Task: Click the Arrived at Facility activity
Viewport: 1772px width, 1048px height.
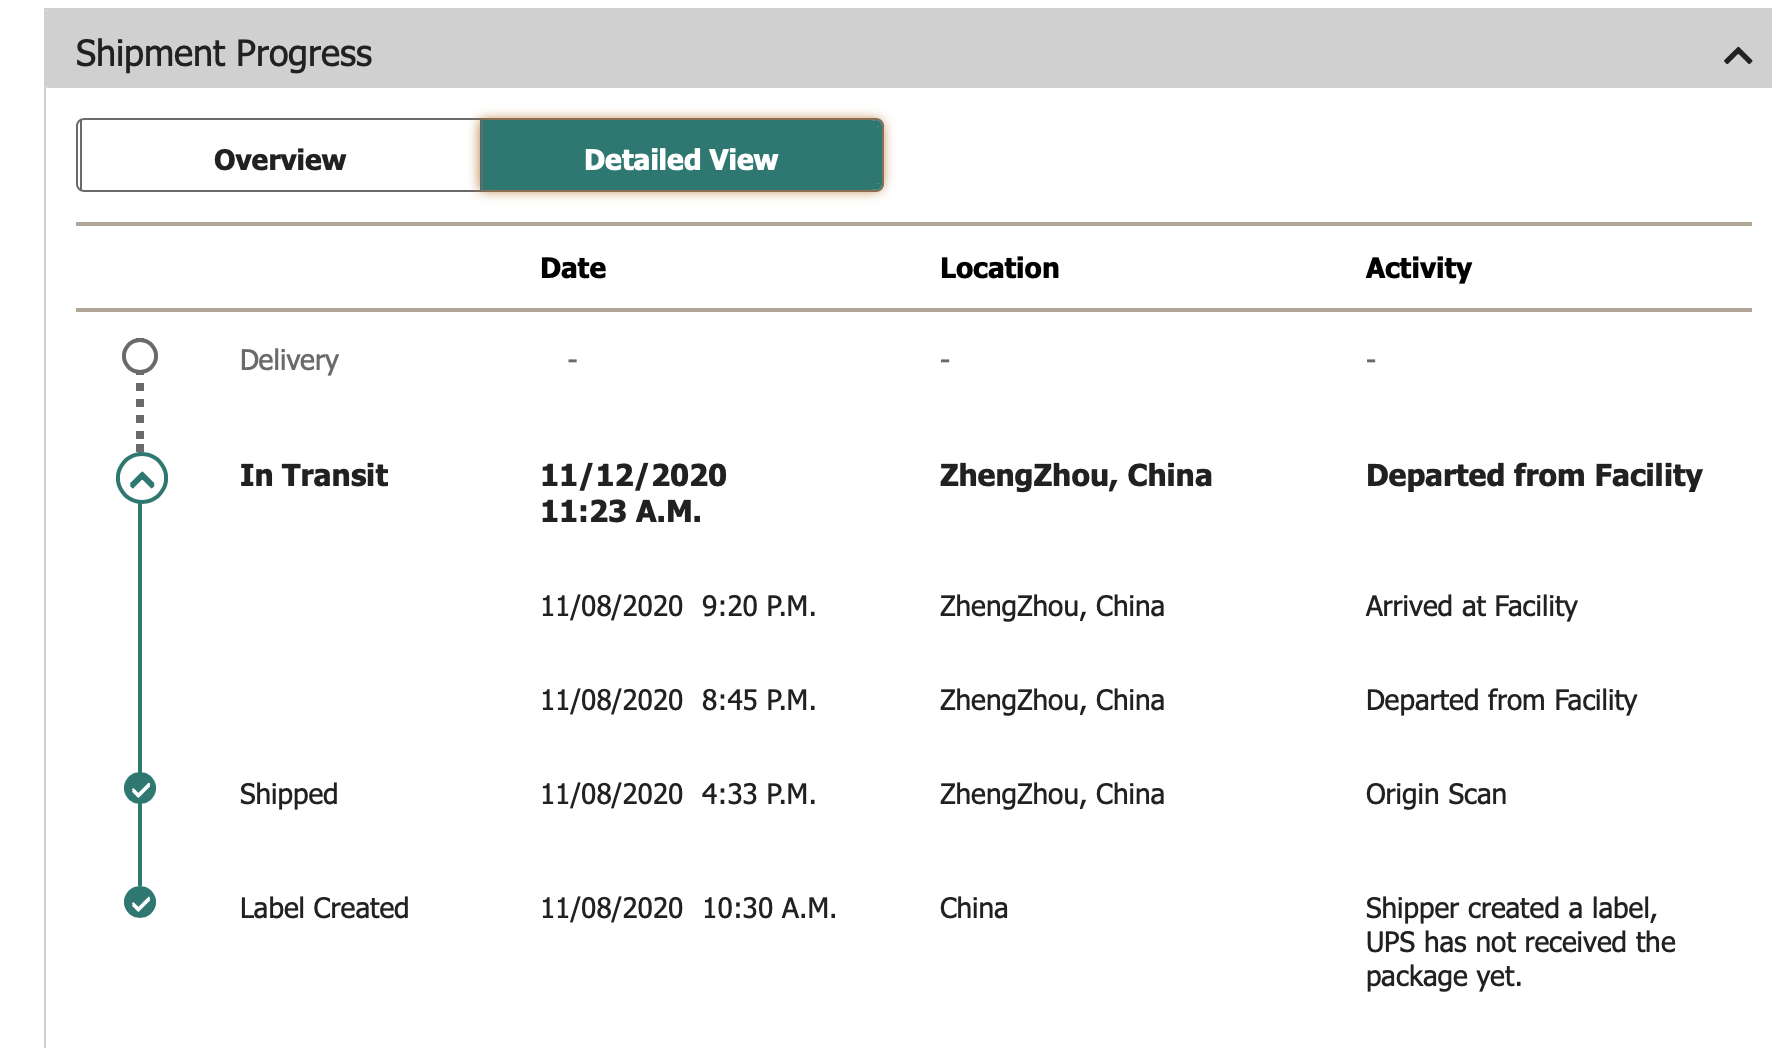Action: (x=1471, y=606)
